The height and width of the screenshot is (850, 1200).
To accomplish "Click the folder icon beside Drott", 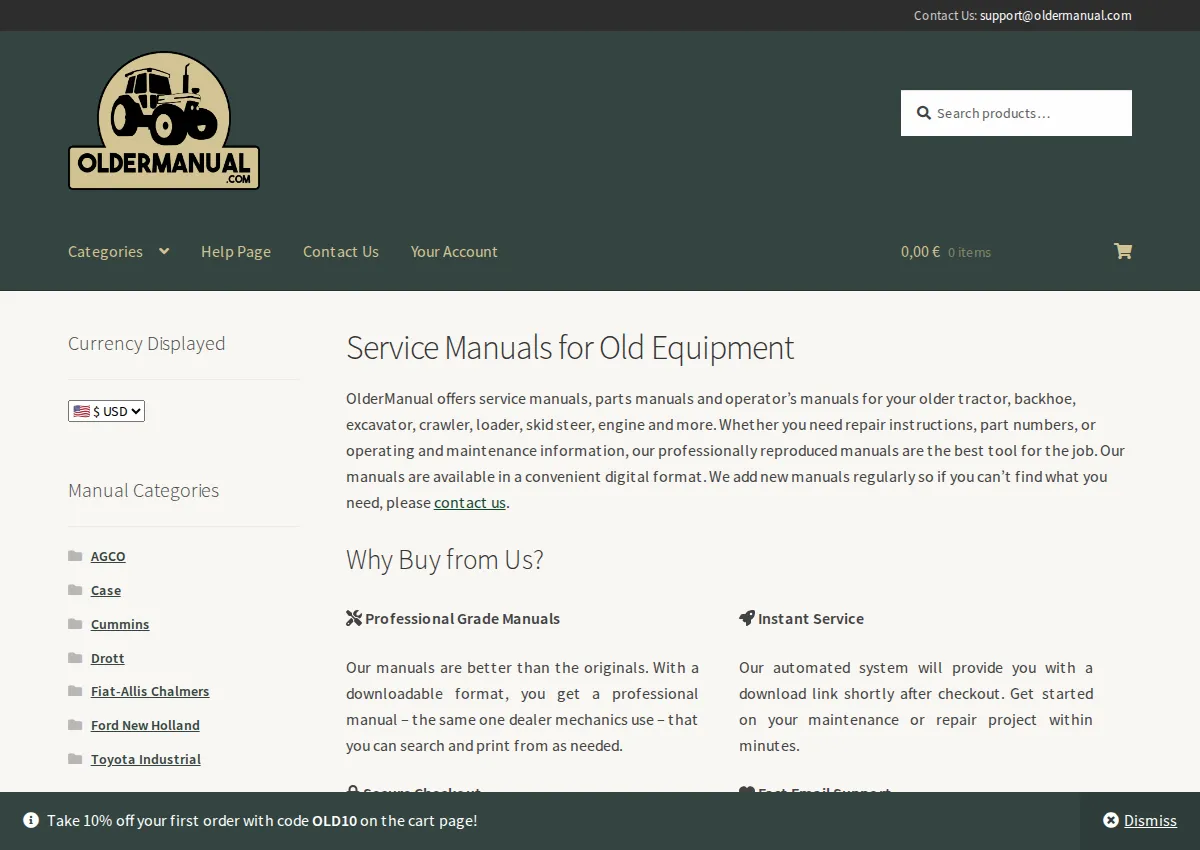I will (x=75, y=658).
